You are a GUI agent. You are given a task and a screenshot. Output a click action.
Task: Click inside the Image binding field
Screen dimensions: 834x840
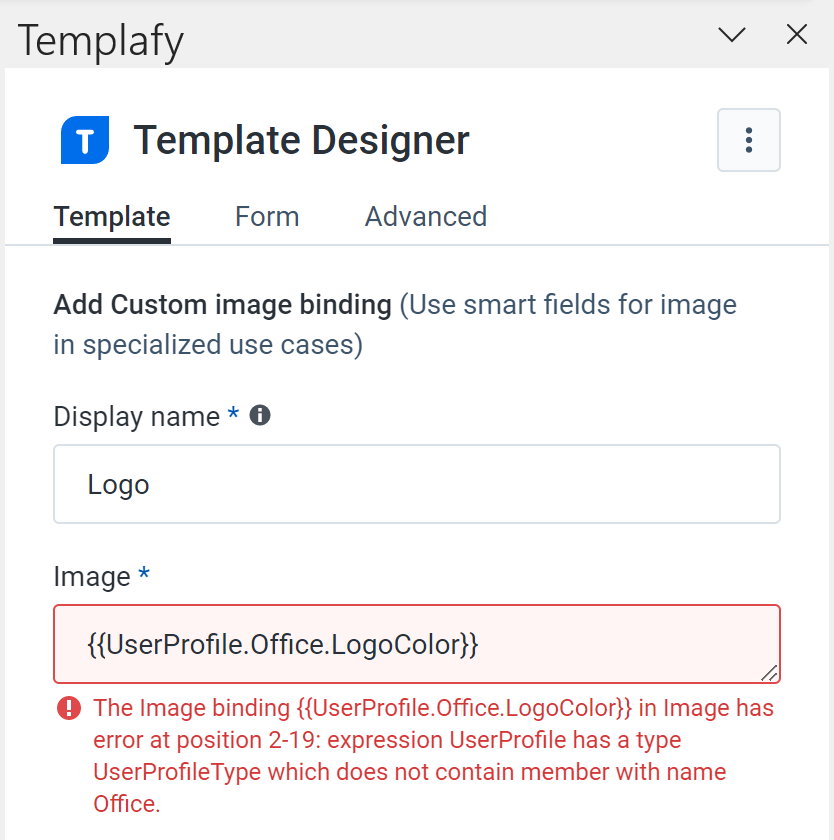[416, 643]
